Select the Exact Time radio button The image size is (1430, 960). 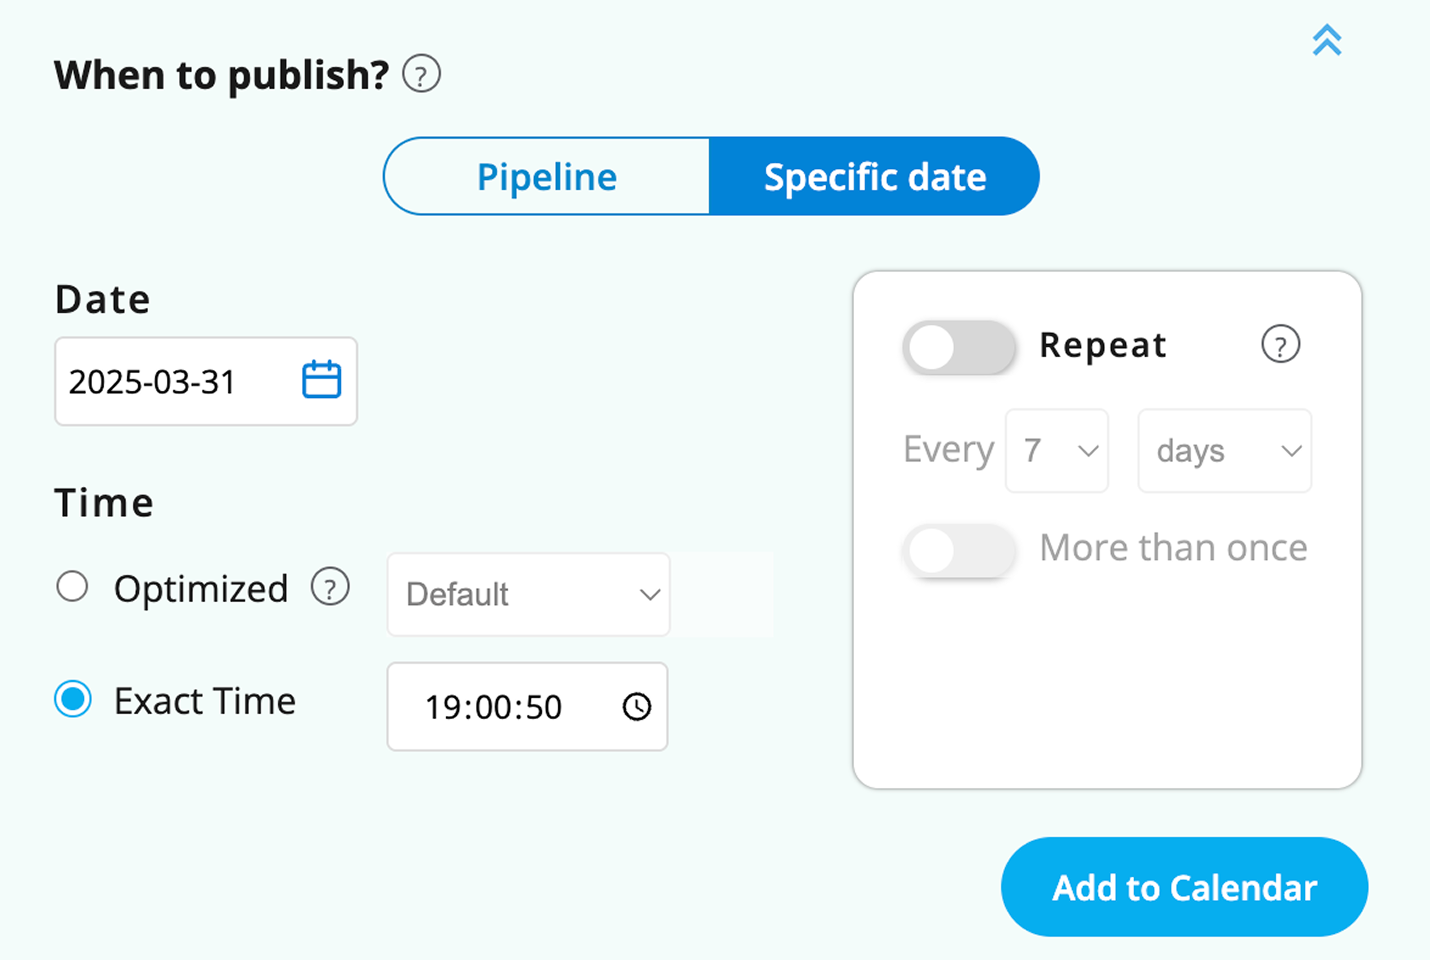coord(73,699)
